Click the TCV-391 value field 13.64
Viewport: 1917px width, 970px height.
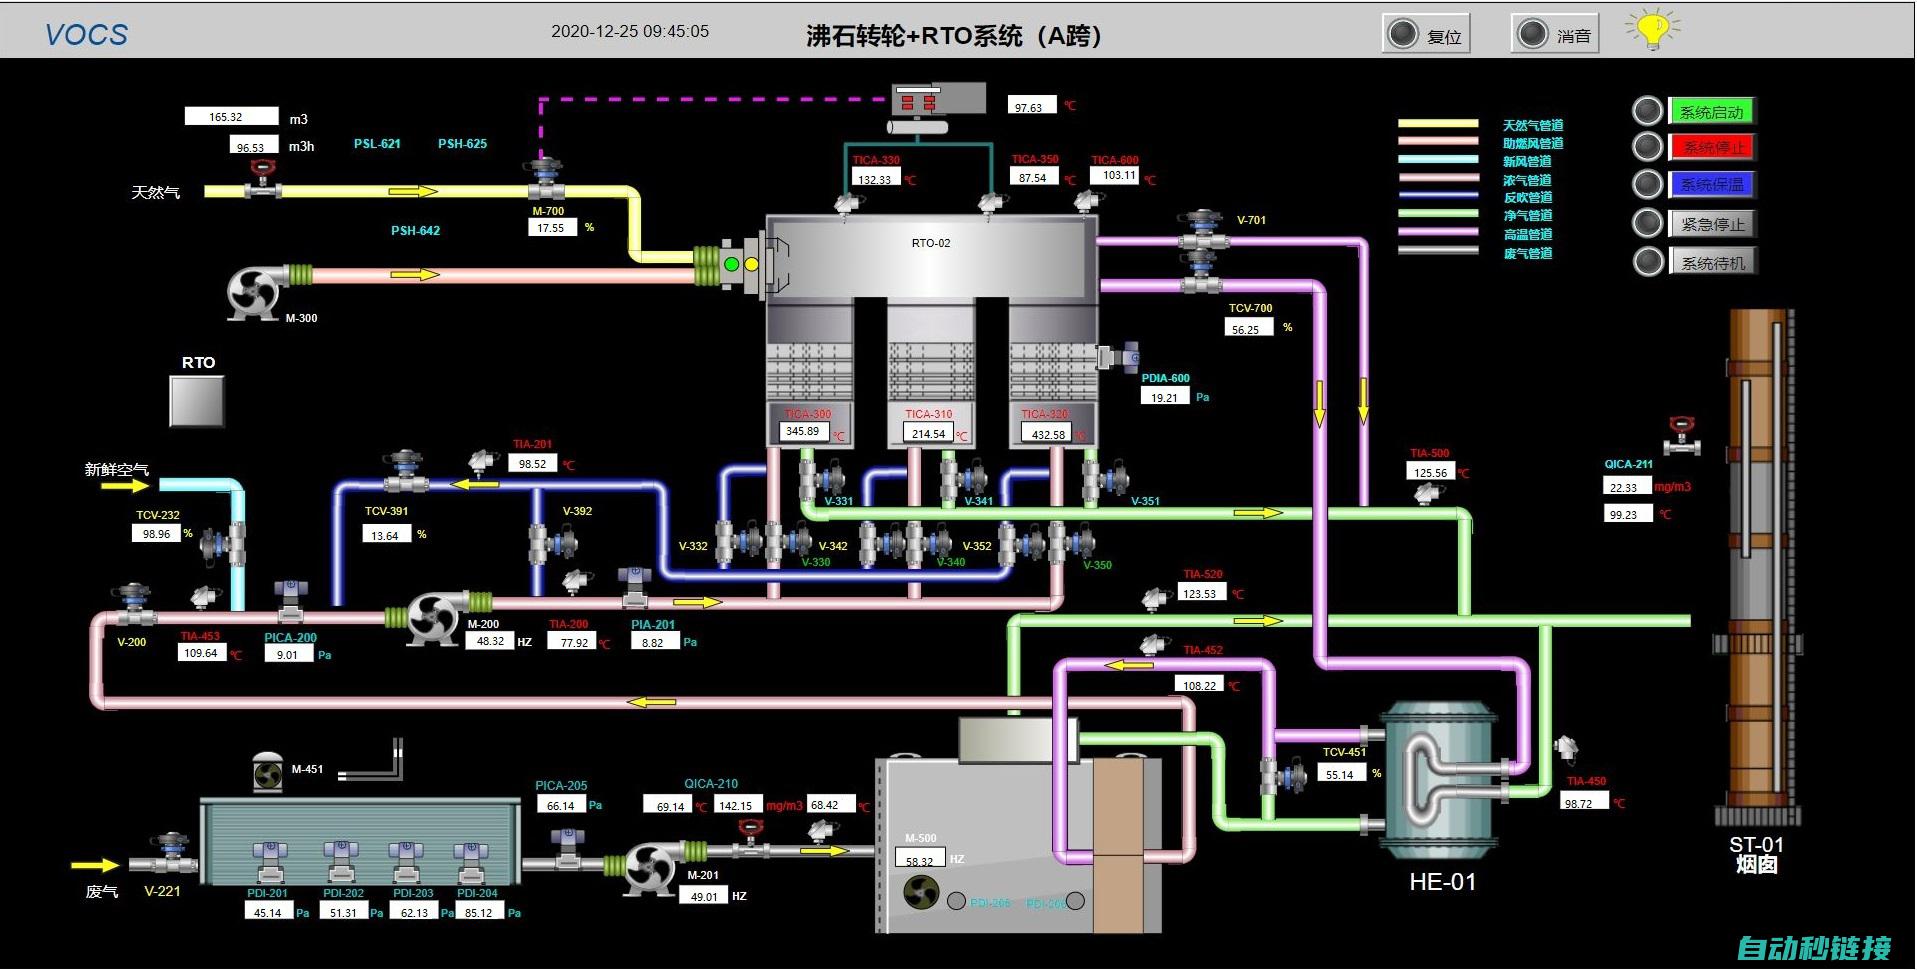point(386,535)
